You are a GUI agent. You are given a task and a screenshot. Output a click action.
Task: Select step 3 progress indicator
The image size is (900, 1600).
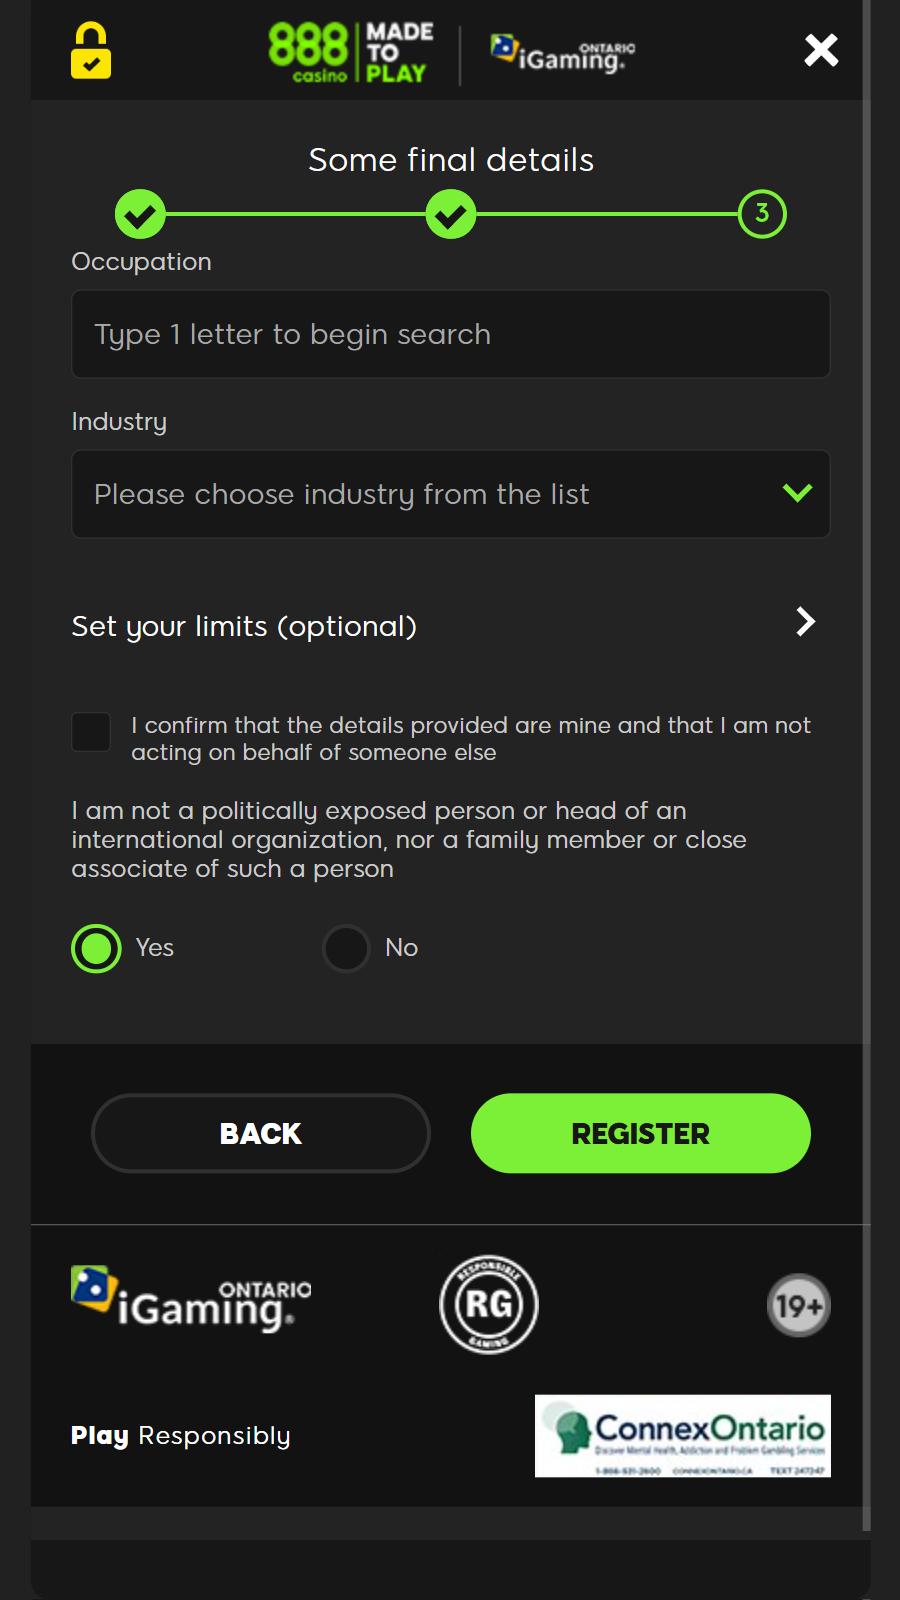[x=762, y=214]
